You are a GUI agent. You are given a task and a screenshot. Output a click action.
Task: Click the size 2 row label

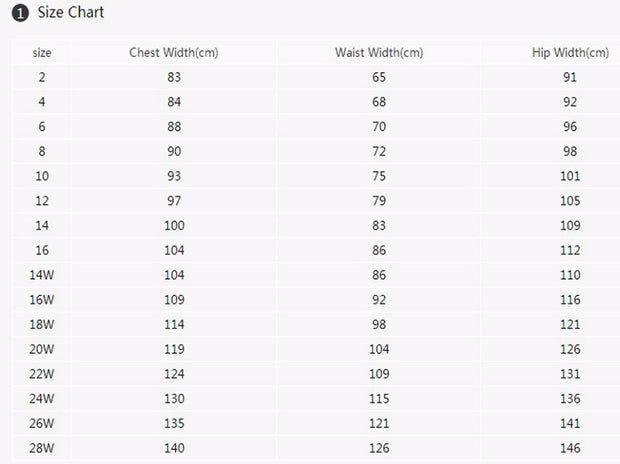point(42,77)
